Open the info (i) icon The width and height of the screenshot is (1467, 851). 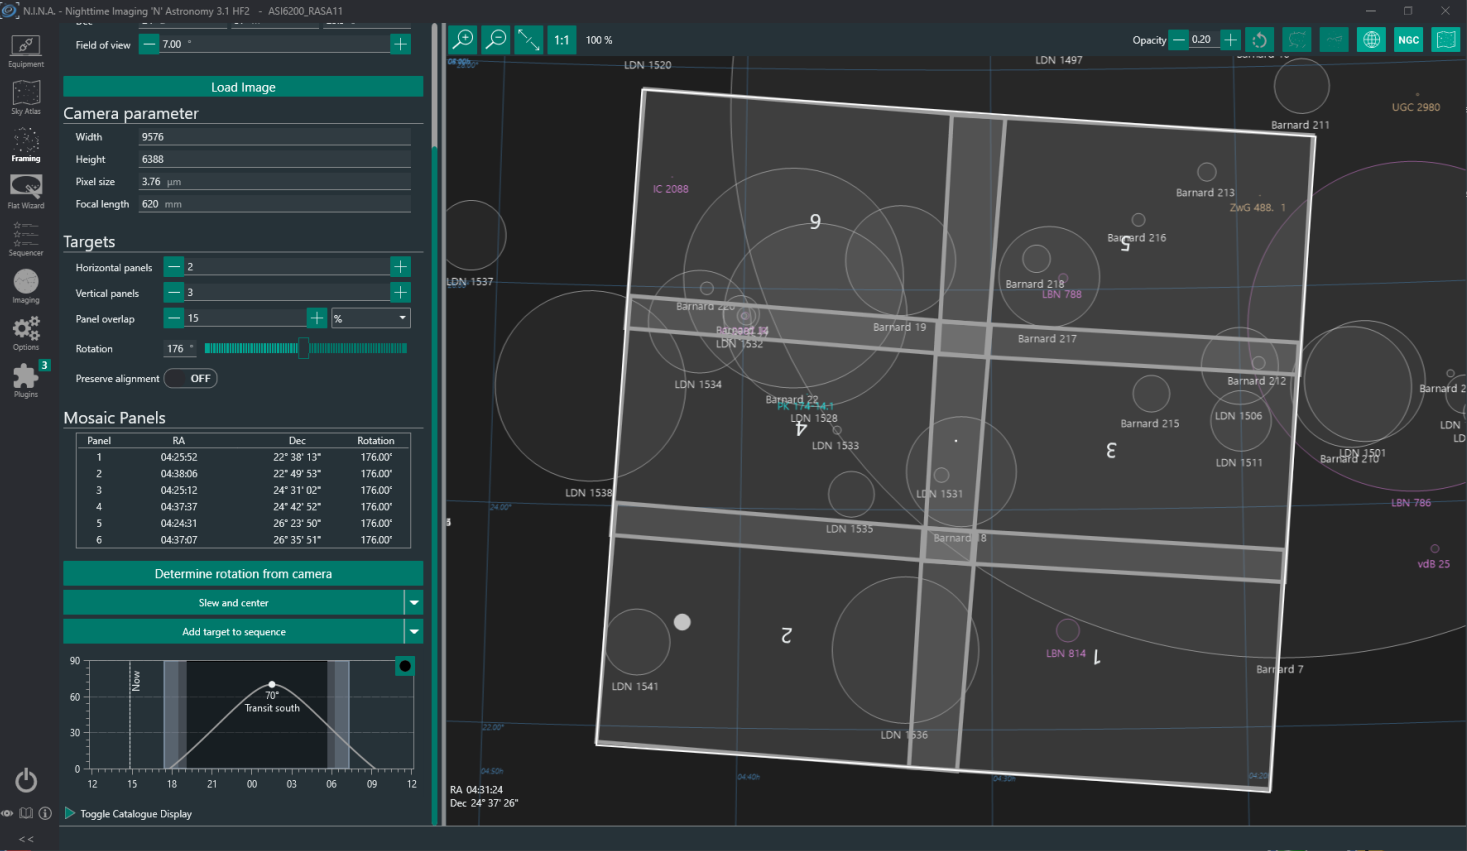45,813
